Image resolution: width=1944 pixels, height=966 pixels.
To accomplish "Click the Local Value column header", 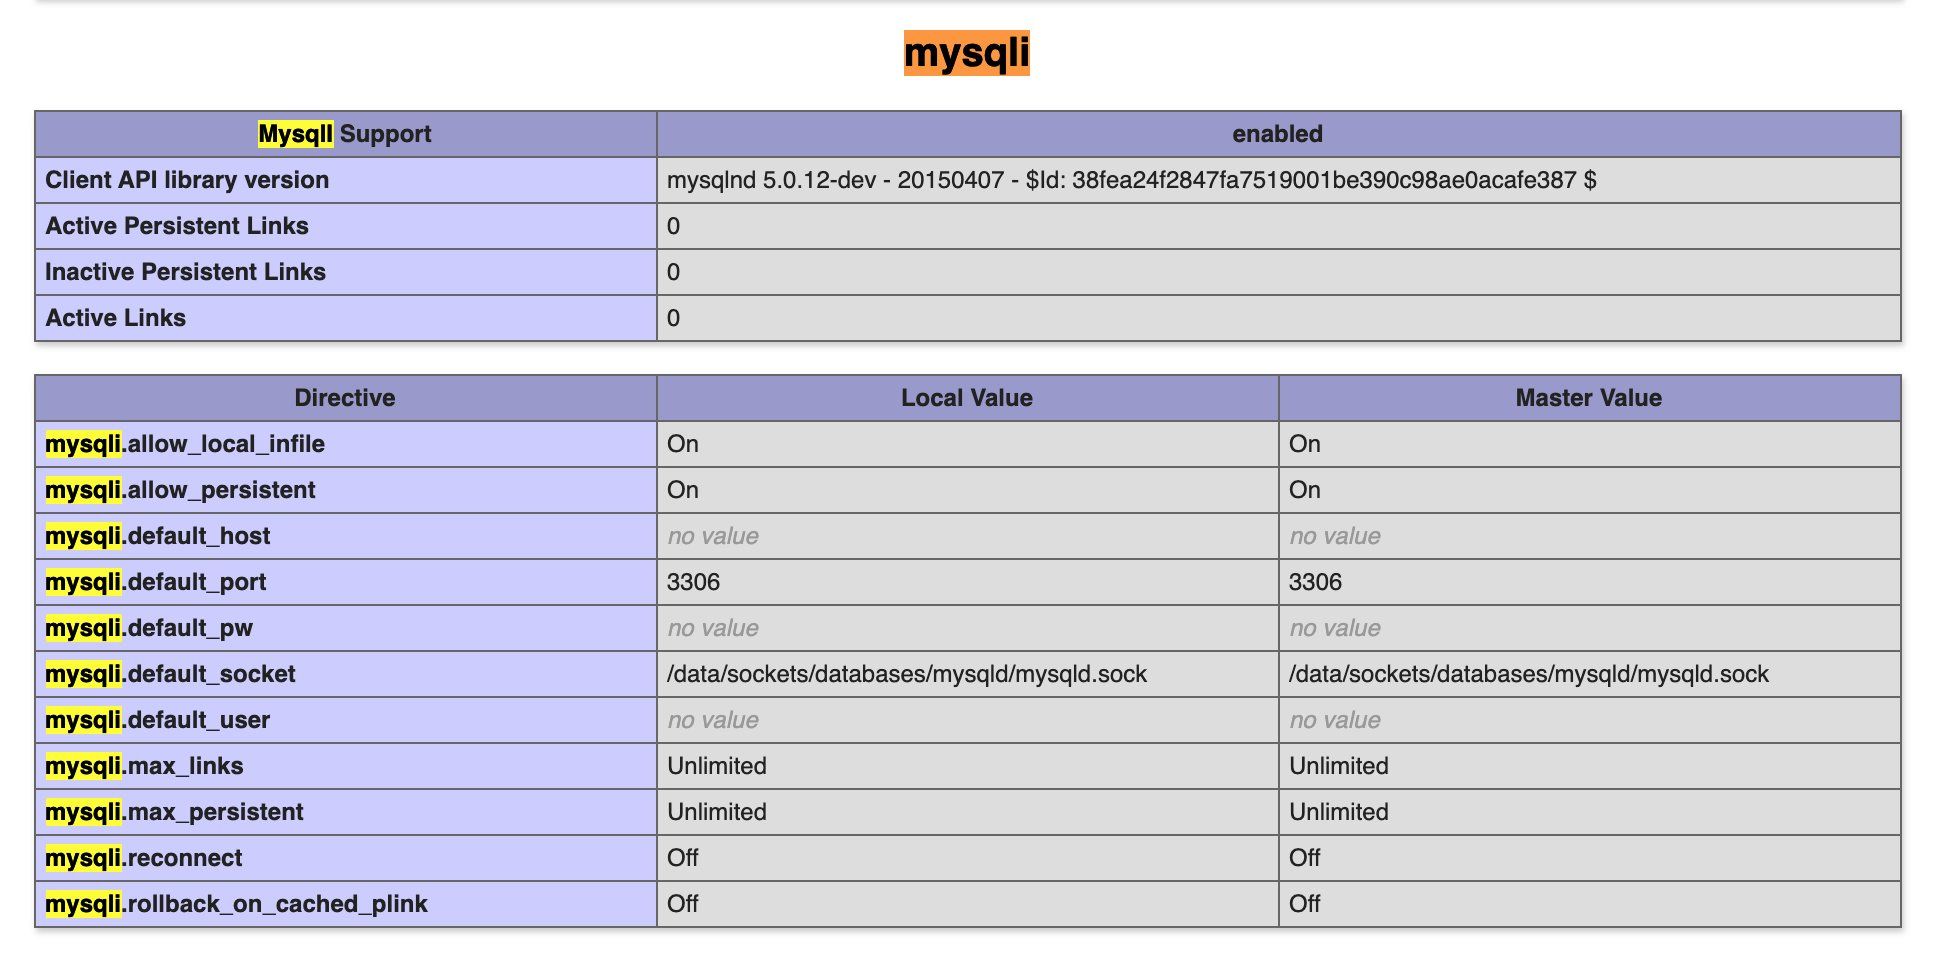I will [x=967, y=398].
